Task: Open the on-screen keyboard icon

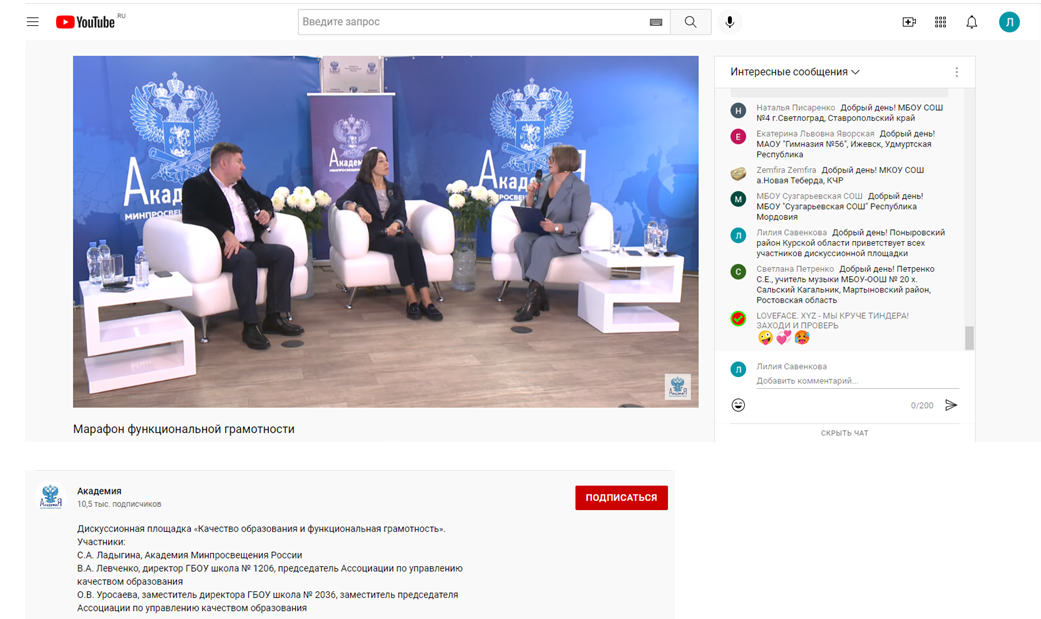Action: (x=656, y=22)
